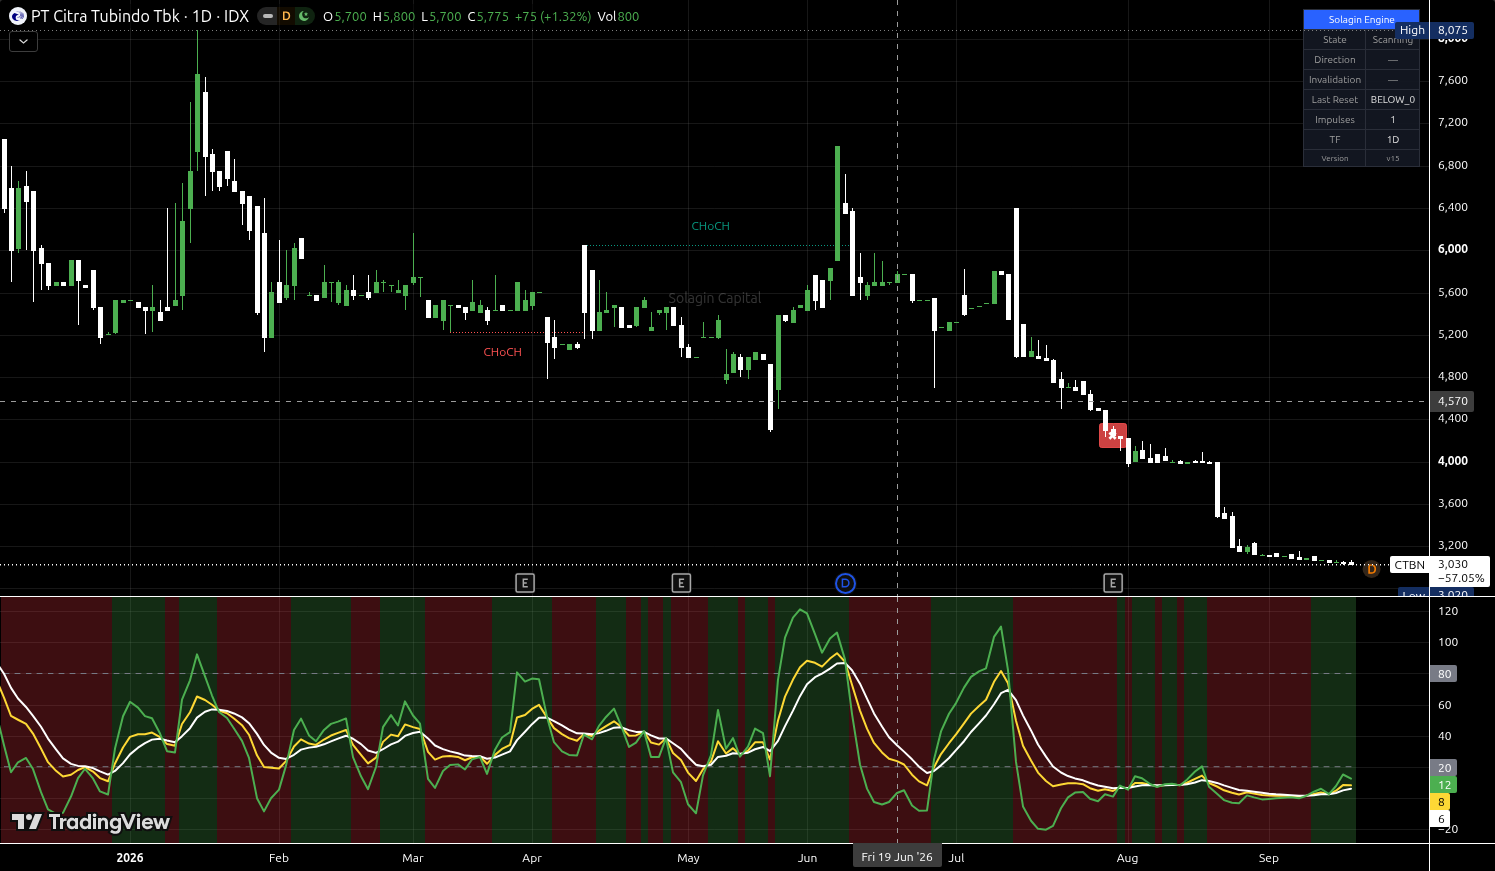Screen dimensions: 1495x871
Task: Click the orange D delayed-data icon in header
Action: click(x=286, y=16)
